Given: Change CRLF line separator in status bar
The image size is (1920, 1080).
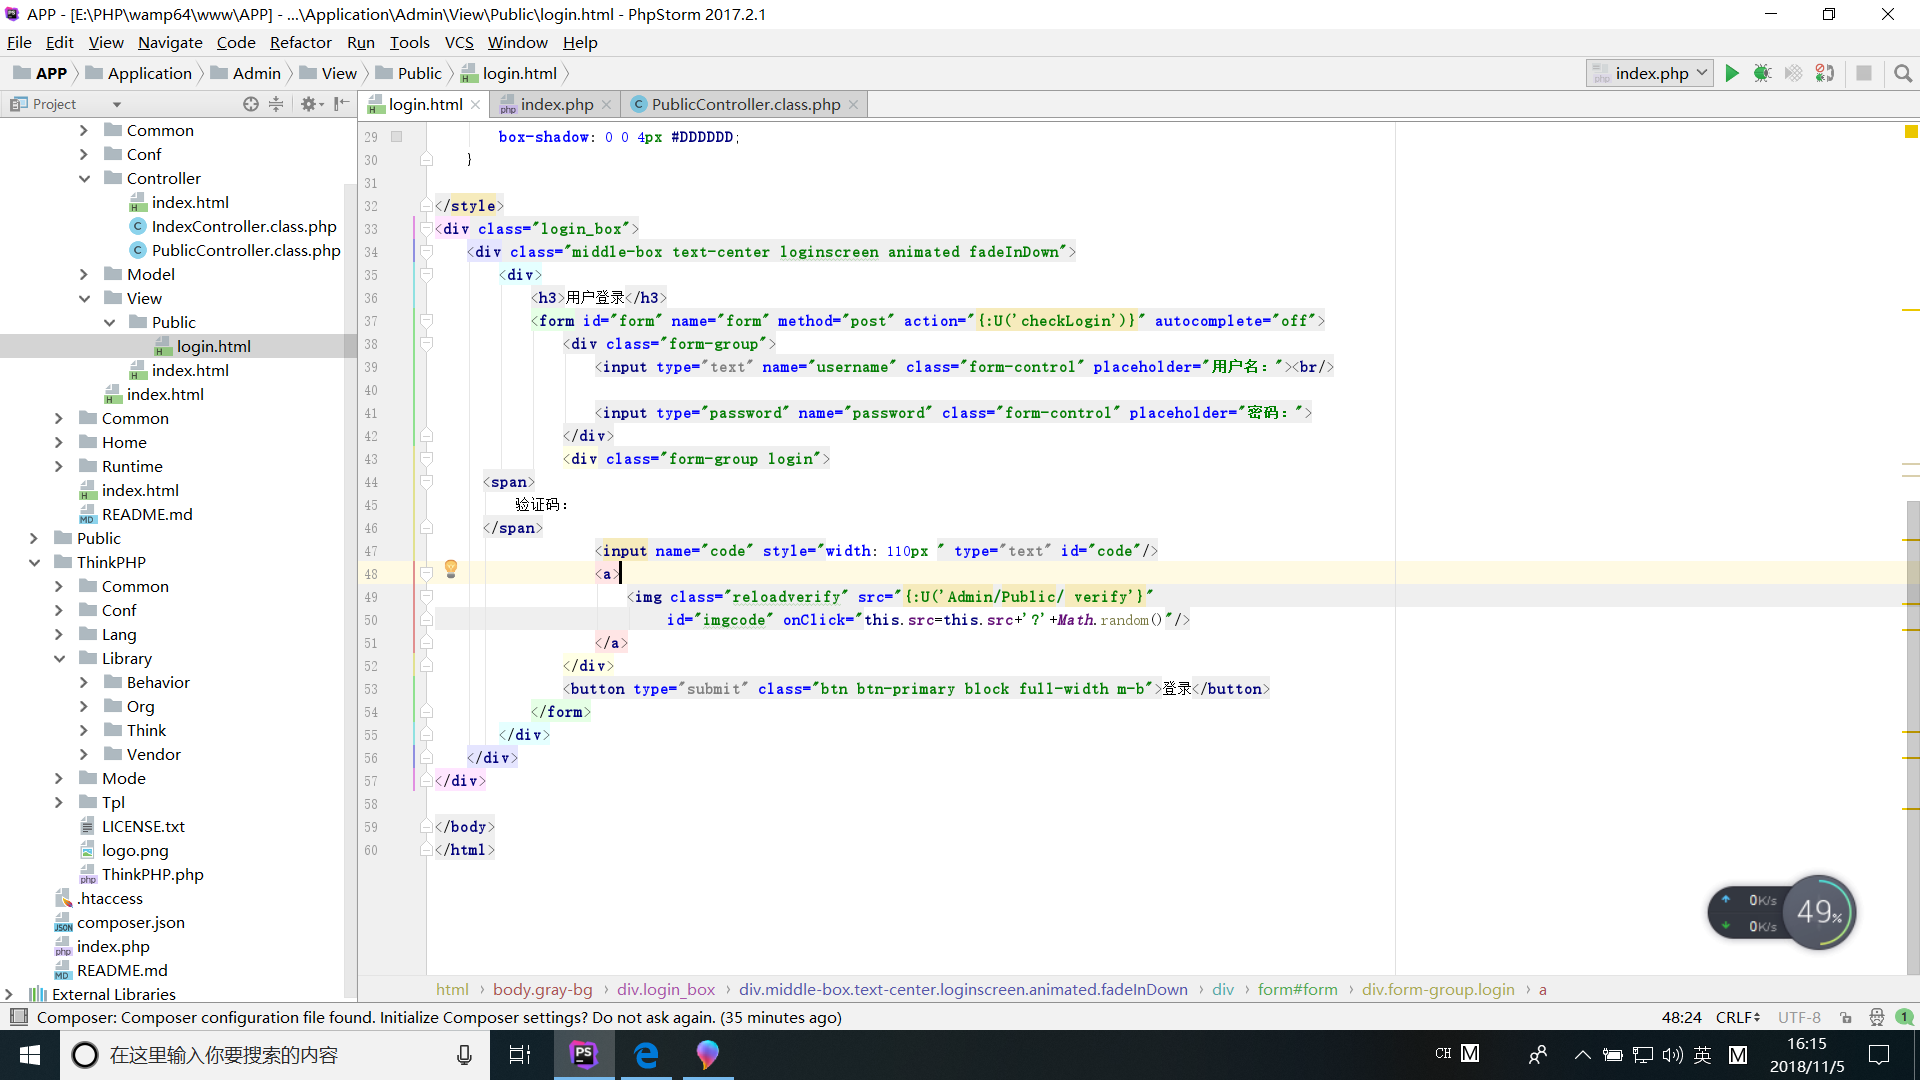Looking at the screenshot, I should pos(1738,1017).
